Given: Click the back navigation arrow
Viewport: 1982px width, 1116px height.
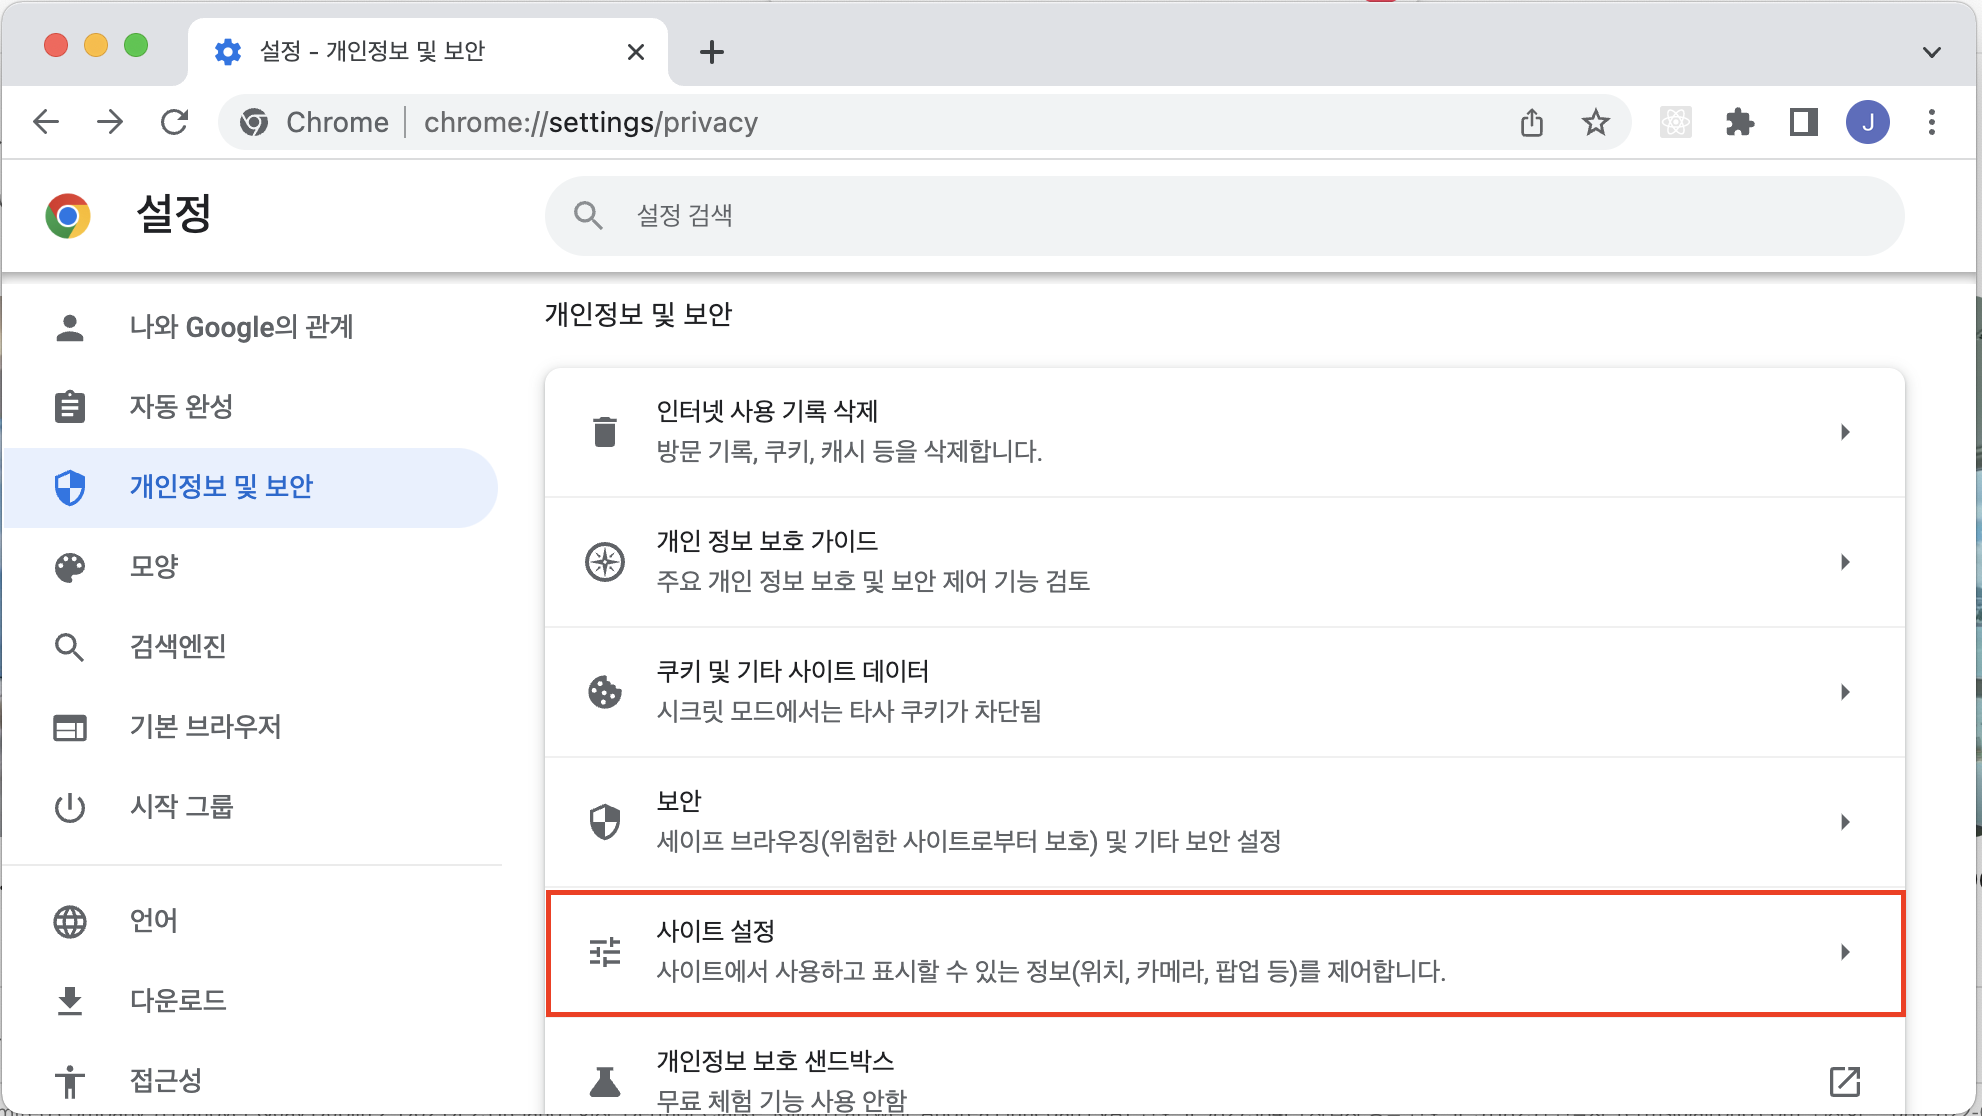Looking at the screenshot, I should pyautogui.click(x=47, y=123).
